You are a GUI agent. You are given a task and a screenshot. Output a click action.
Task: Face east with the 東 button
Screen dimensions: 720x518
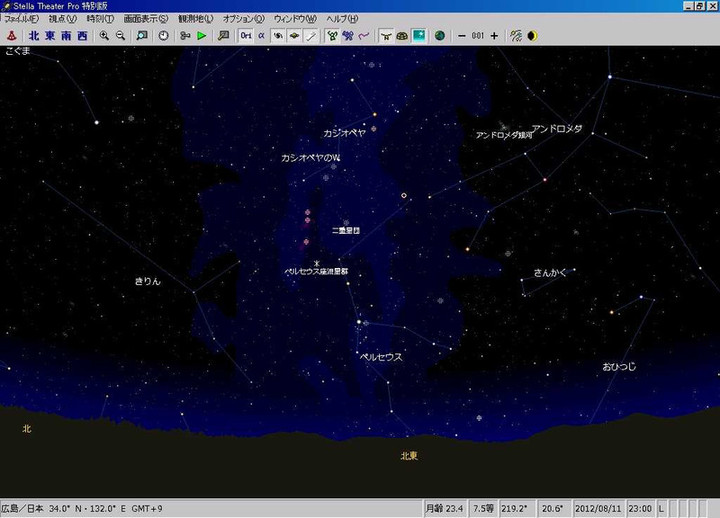click(50, 36)
